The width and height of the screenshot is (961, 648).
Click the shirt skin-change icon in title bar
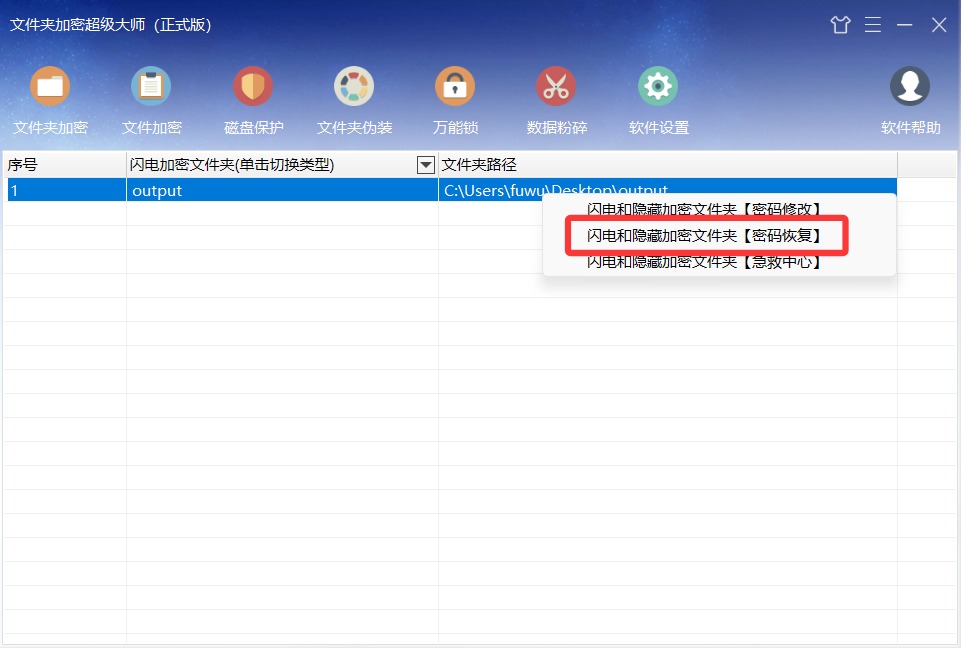tap(840, 25)
